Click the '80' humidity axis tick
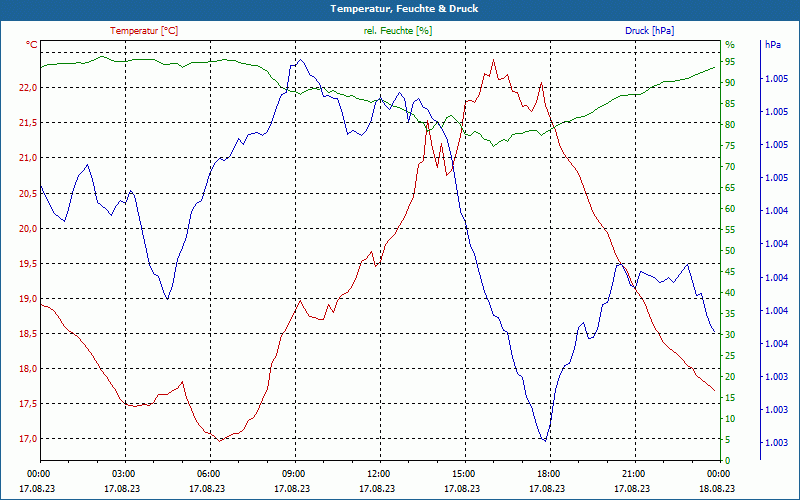The image size is (800, 500). pyautogui.click(x=730, y=124)
